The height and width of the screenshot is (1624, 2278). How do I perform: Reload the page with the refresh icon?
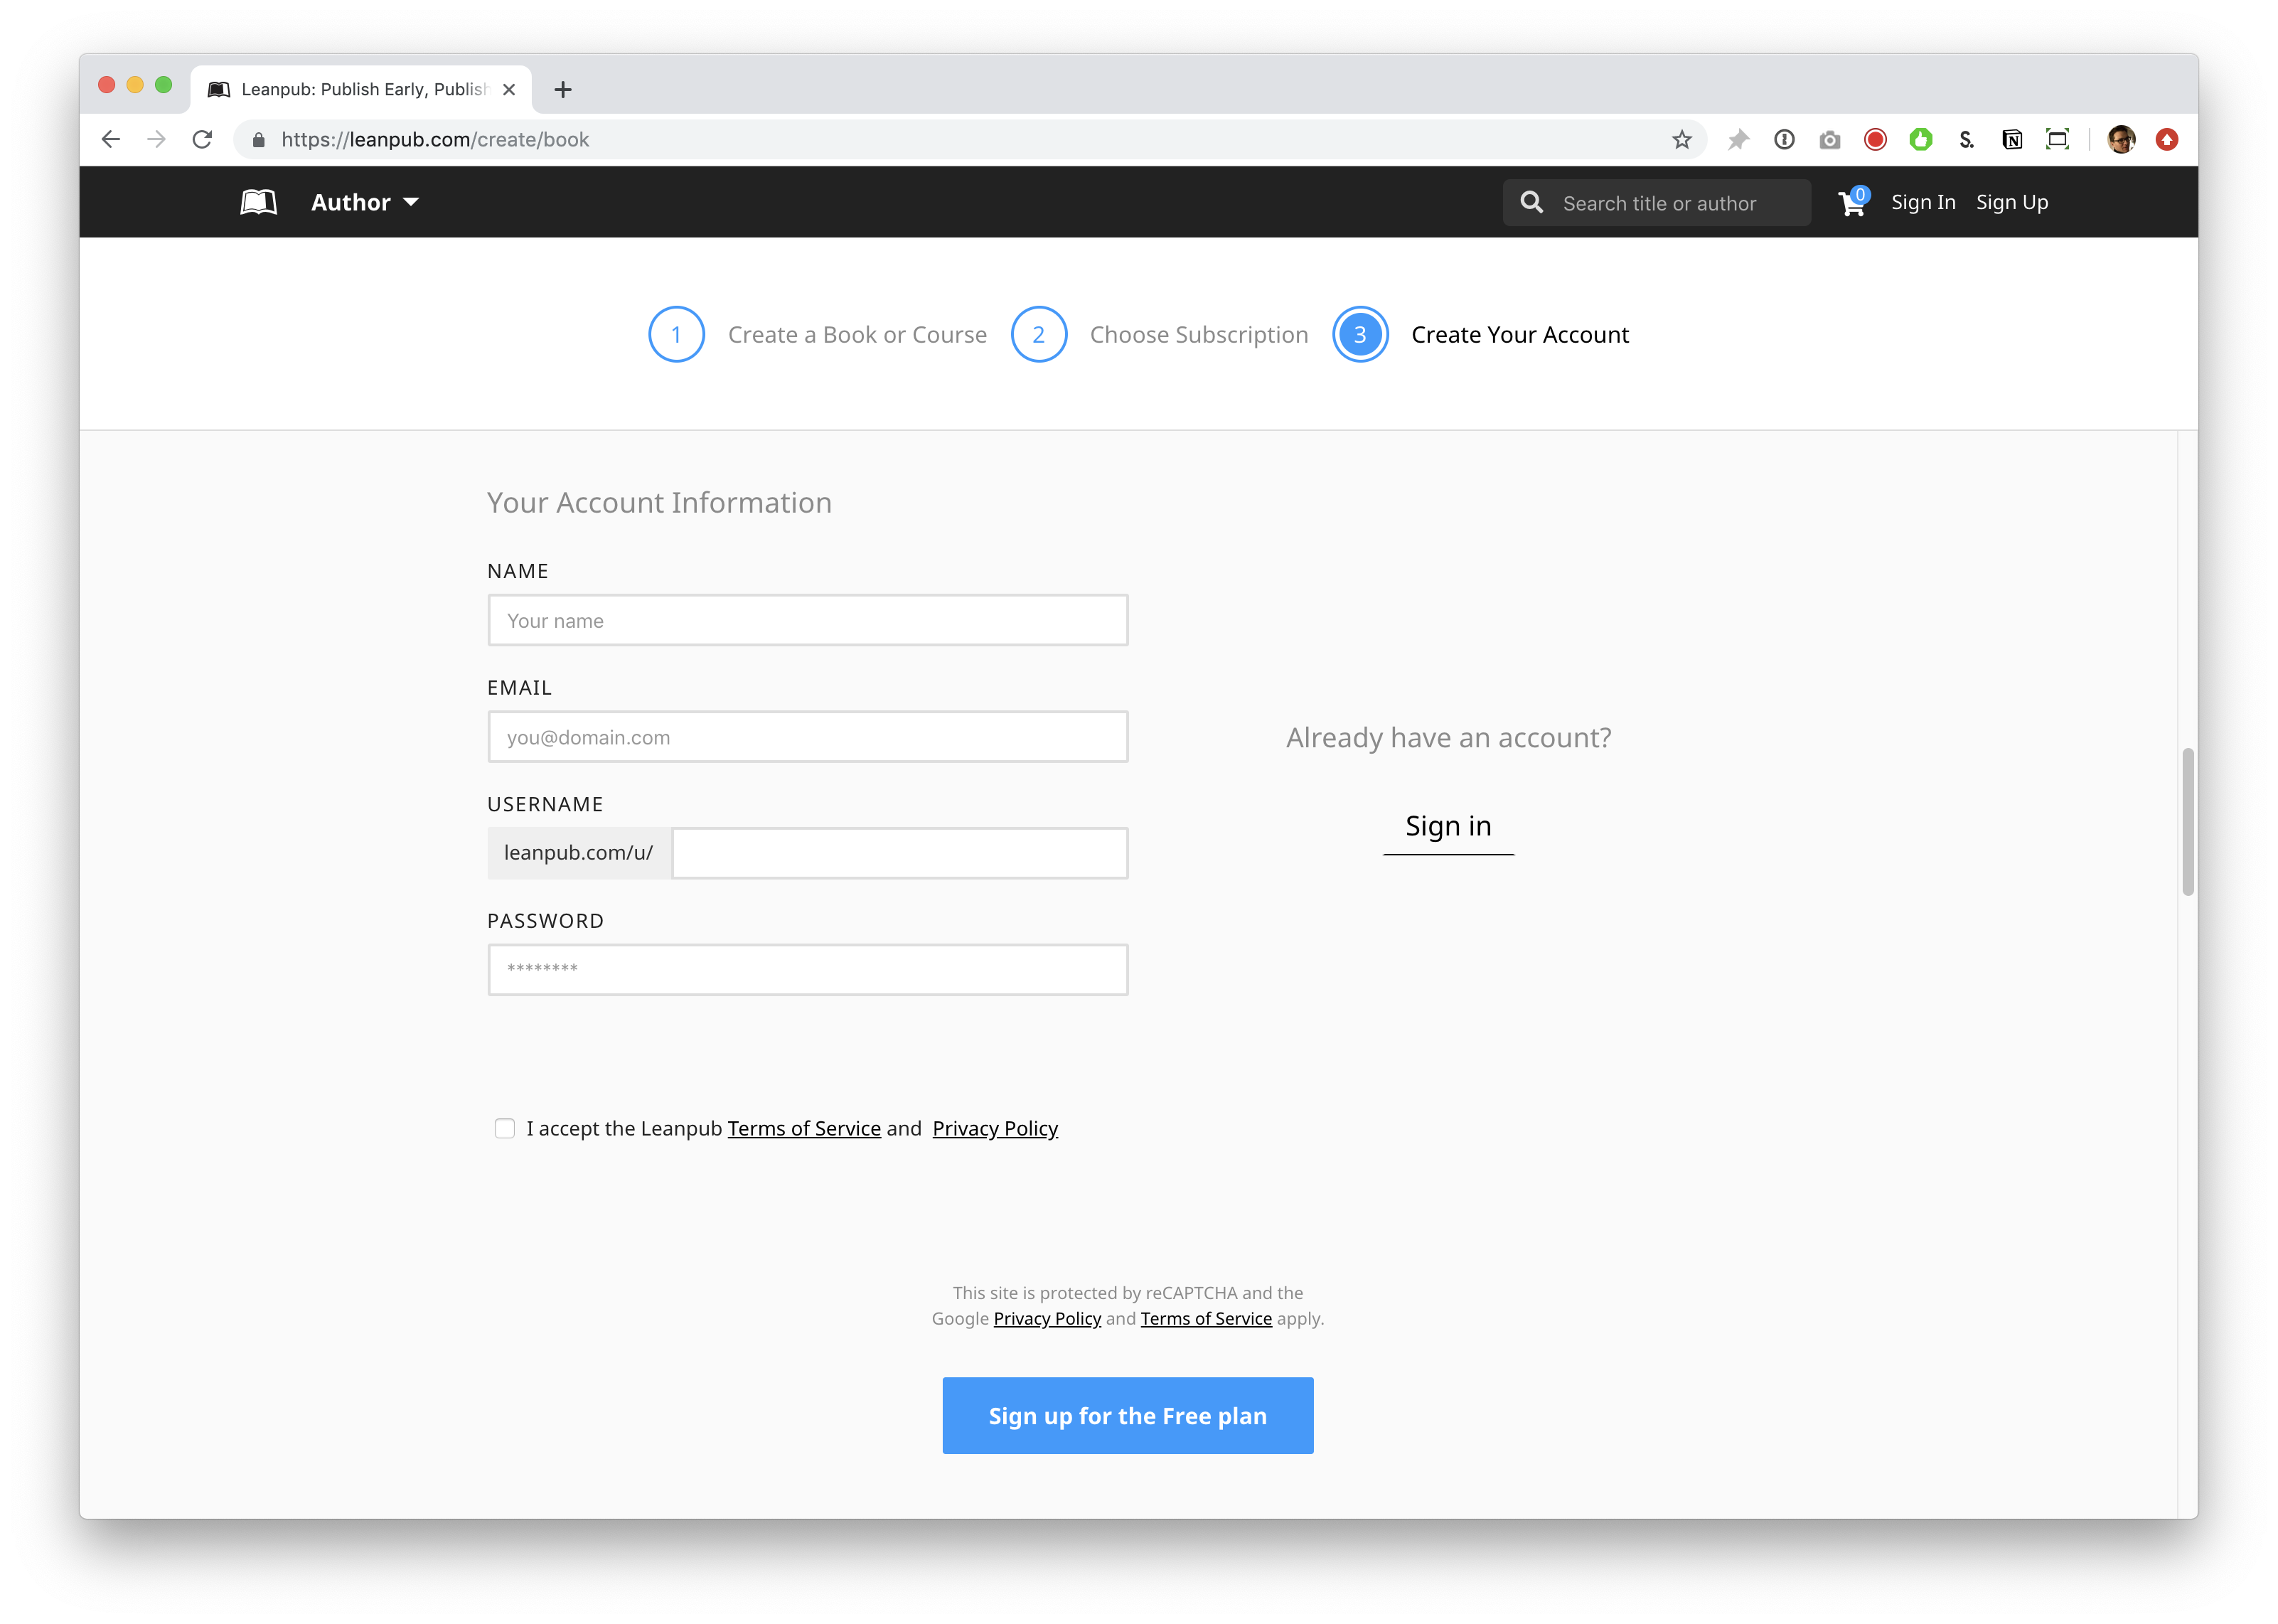pos(203,140)
